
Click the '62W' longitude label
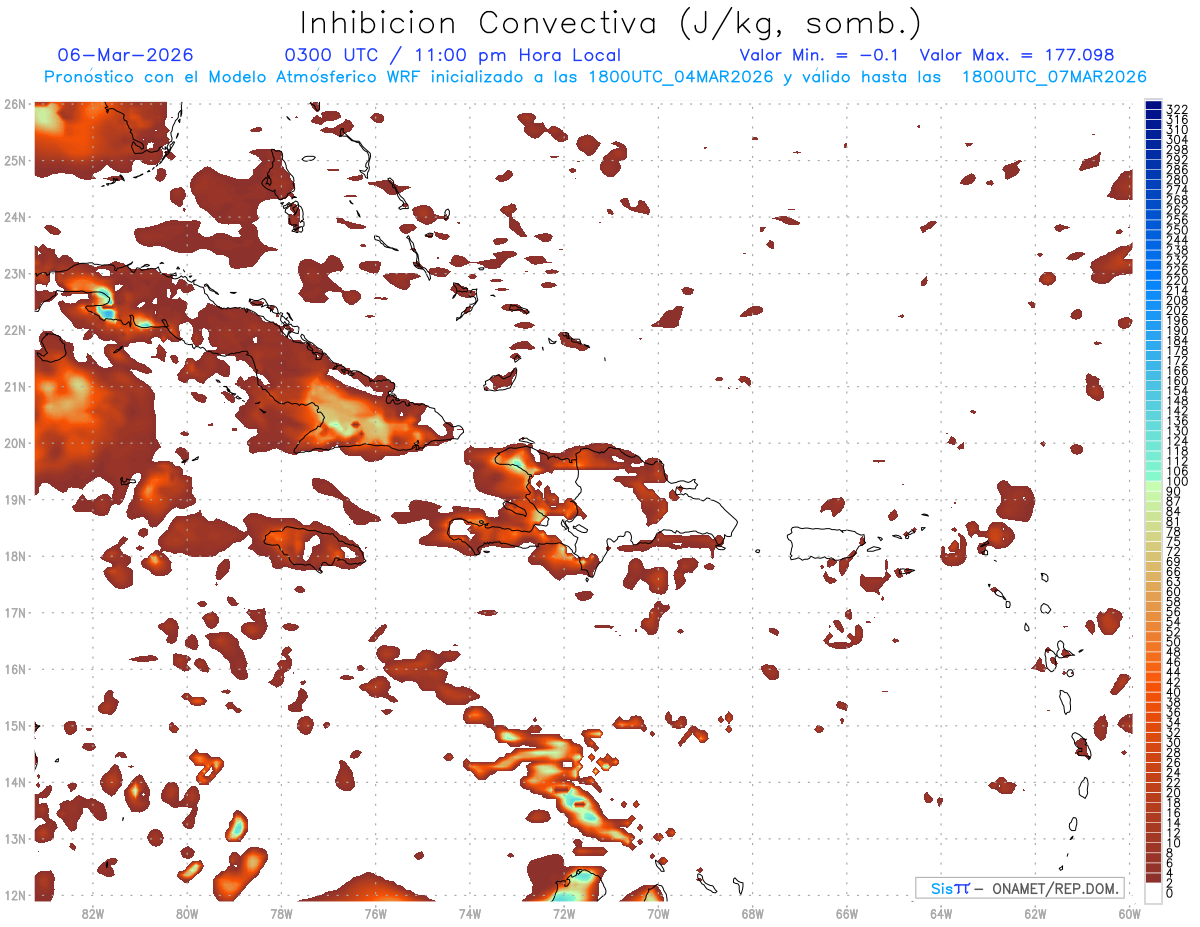click(1035, 913)
